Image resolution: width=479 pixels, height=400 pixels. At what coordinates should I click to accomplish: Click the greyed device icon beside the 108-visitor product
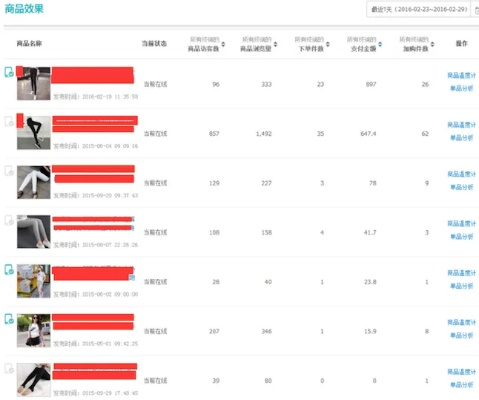9,220
